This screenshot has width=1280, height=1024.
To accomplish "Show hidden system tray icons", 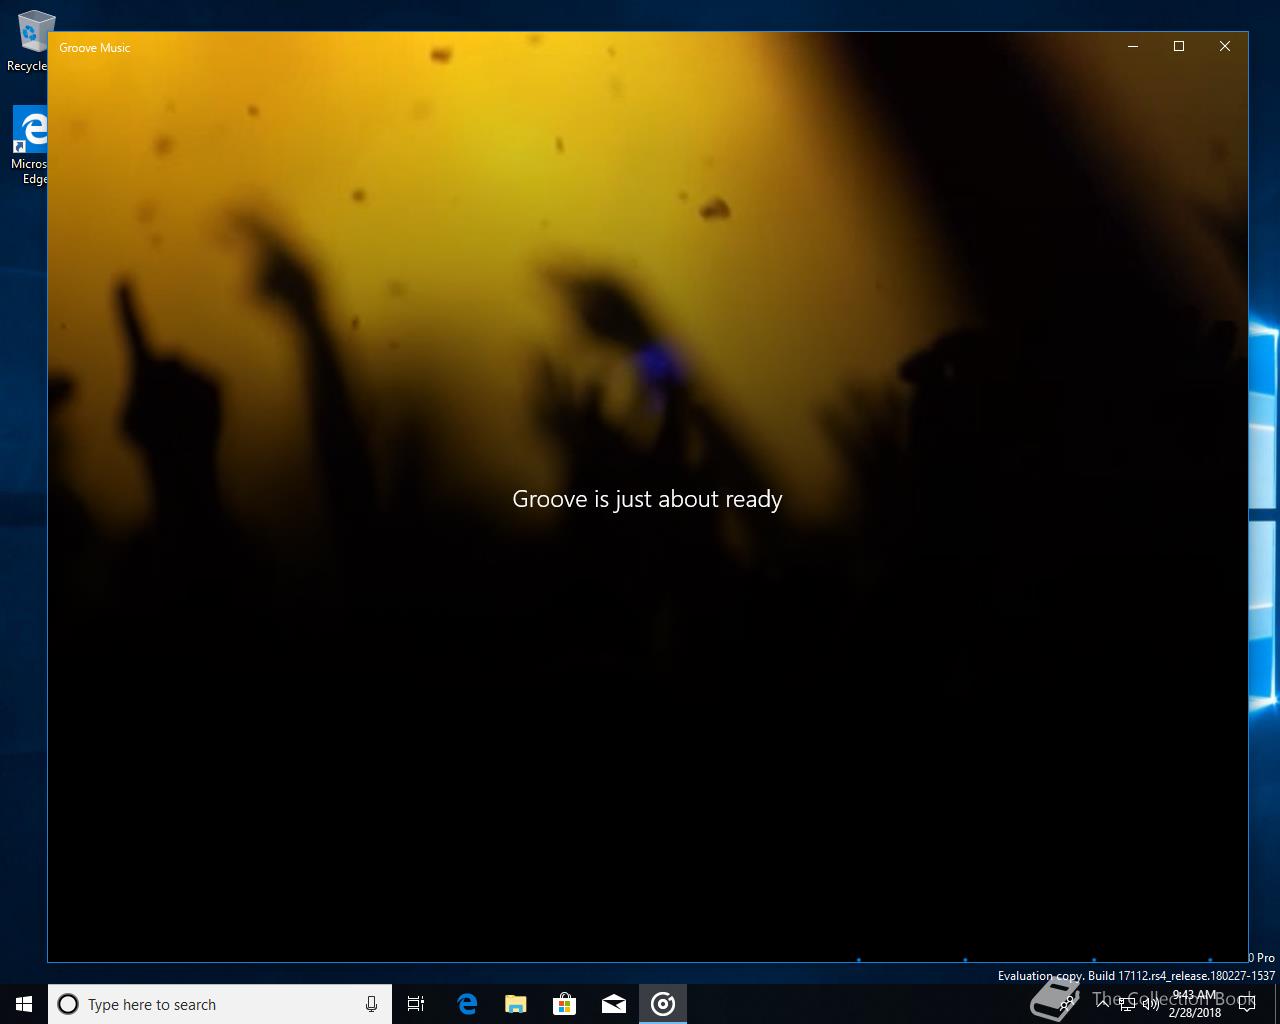I will tap(1103, 1004).
